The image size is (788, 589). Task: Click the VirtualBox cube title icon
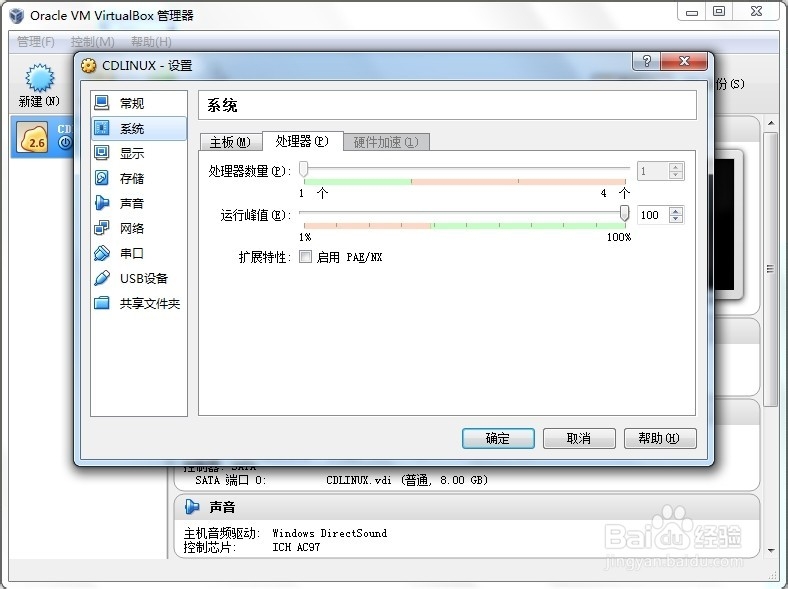(x=17, y=16)
